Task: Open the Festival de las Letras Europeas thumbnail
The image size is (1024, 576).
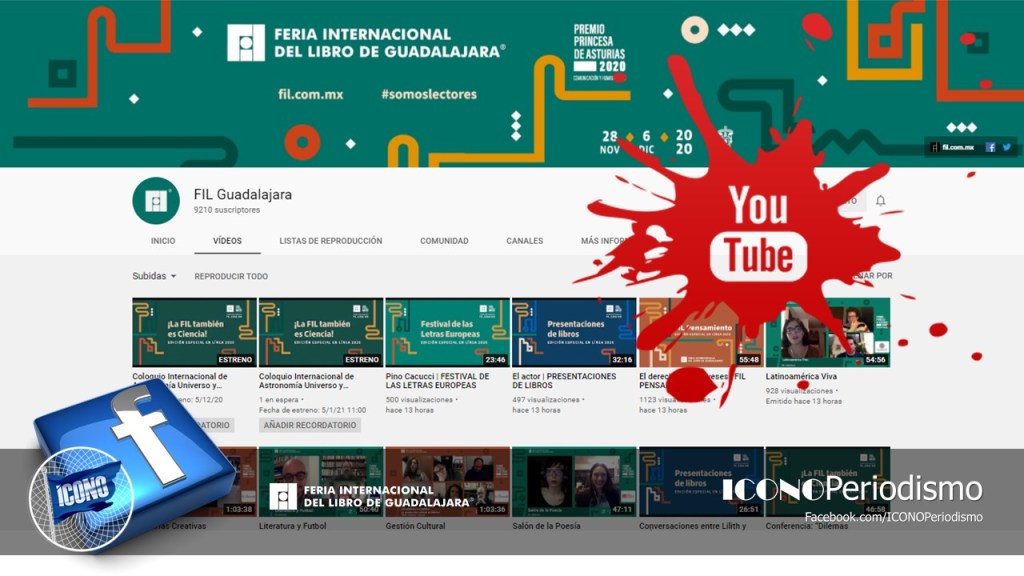Action: coord(447,332)
